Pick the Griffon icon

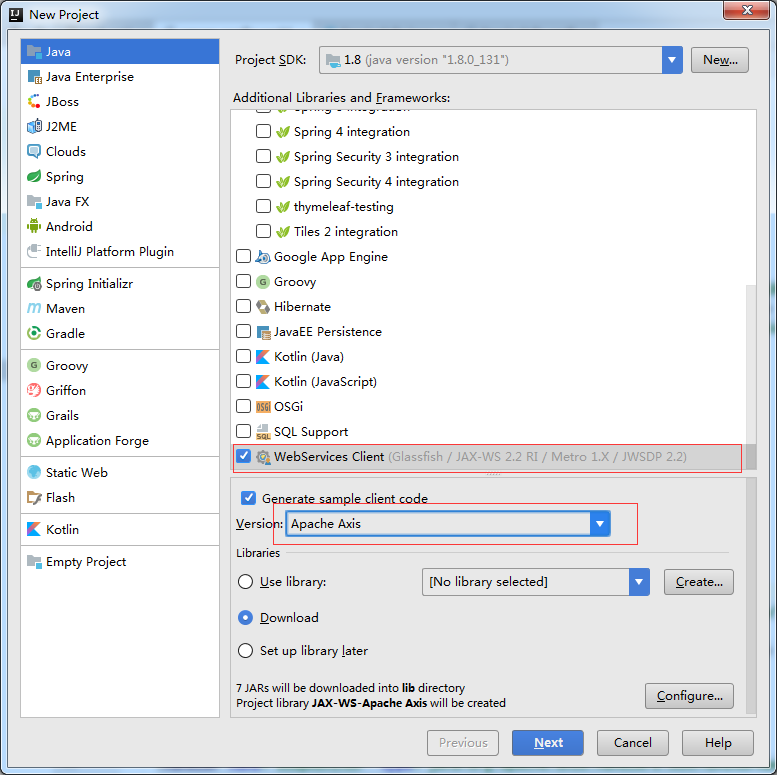coord(34,390)
